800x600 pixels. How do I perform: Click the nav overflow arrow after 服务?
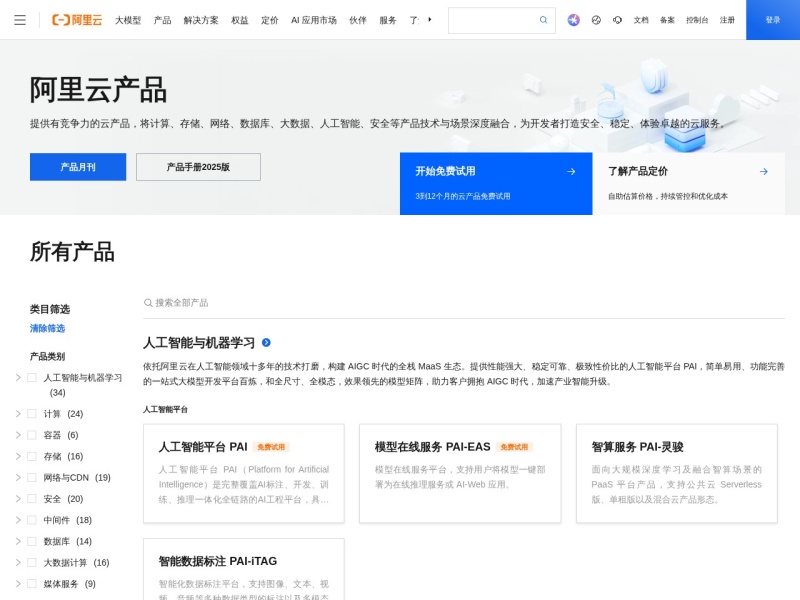click(430, 19)
